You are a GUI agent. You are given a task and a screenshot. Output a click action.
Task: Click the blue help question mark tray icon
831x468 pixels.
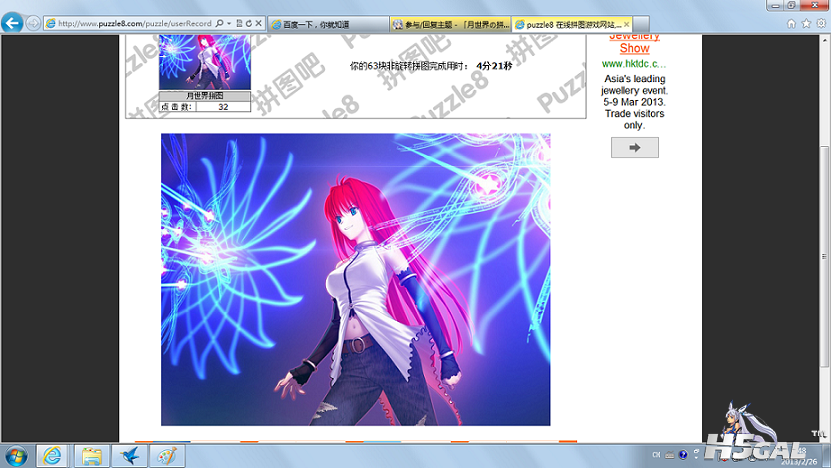(683, 455)
